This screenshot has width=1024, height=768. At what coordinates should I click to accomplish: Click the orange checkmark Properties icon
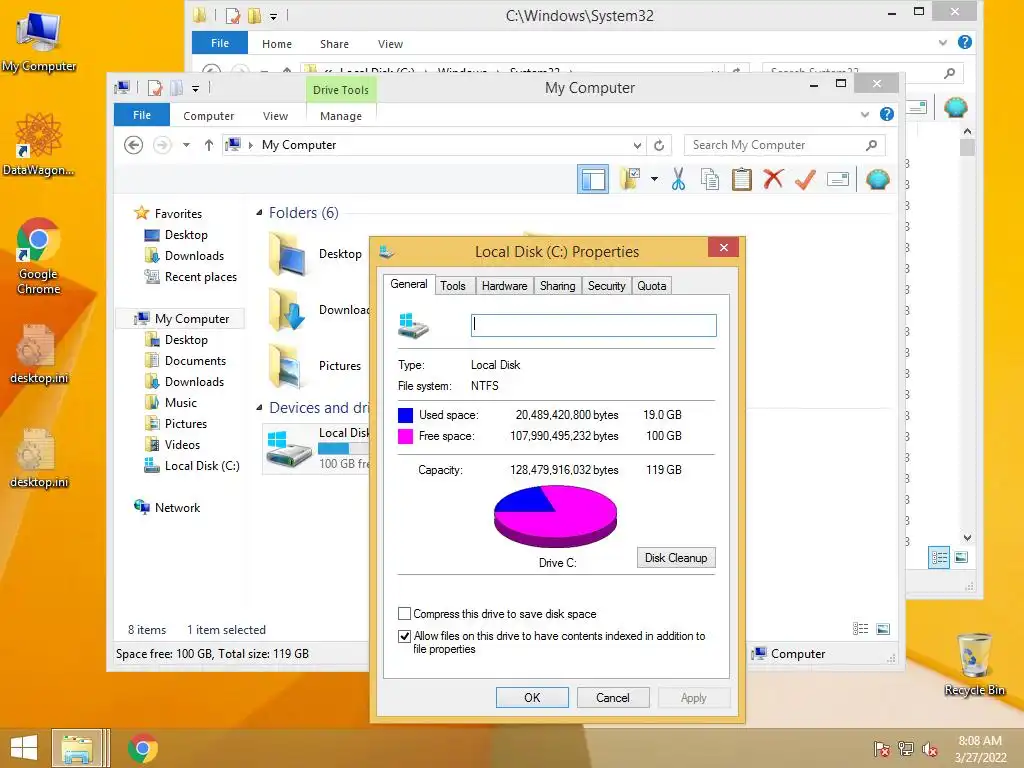805,179
